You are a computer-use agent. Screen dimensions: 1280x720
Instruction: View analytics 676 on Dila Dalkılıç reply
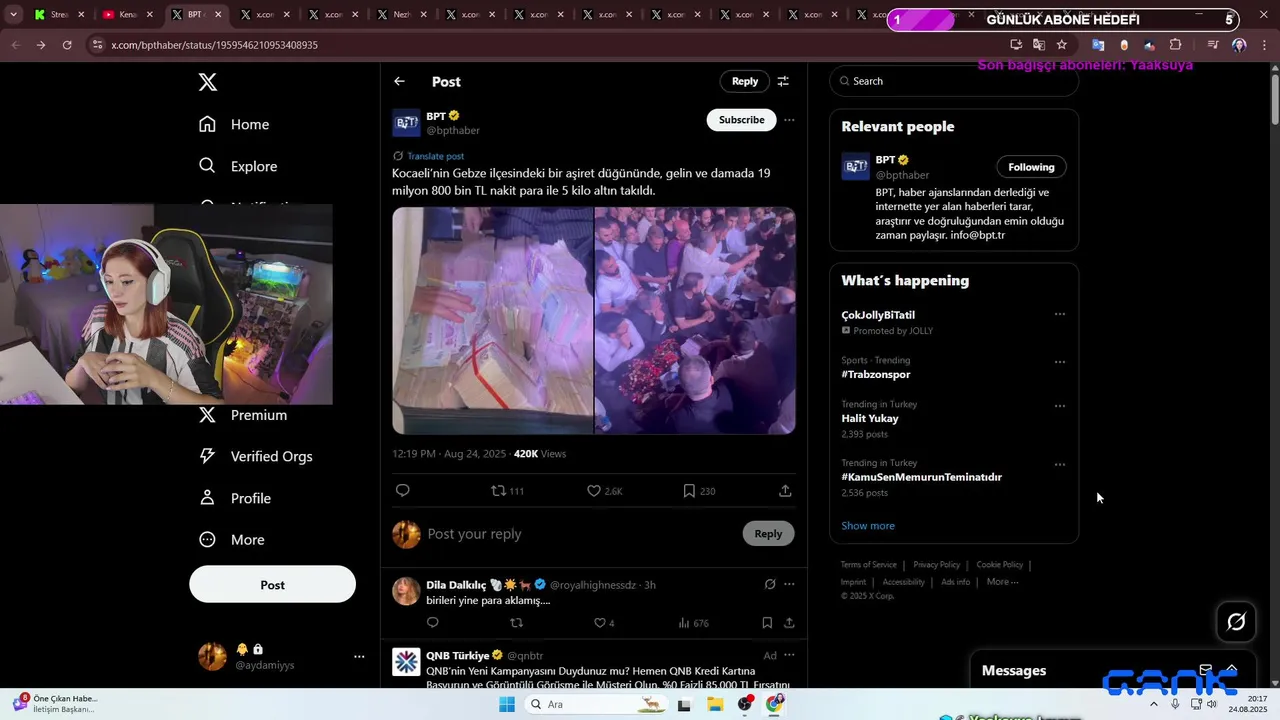[x=693, y=622]
